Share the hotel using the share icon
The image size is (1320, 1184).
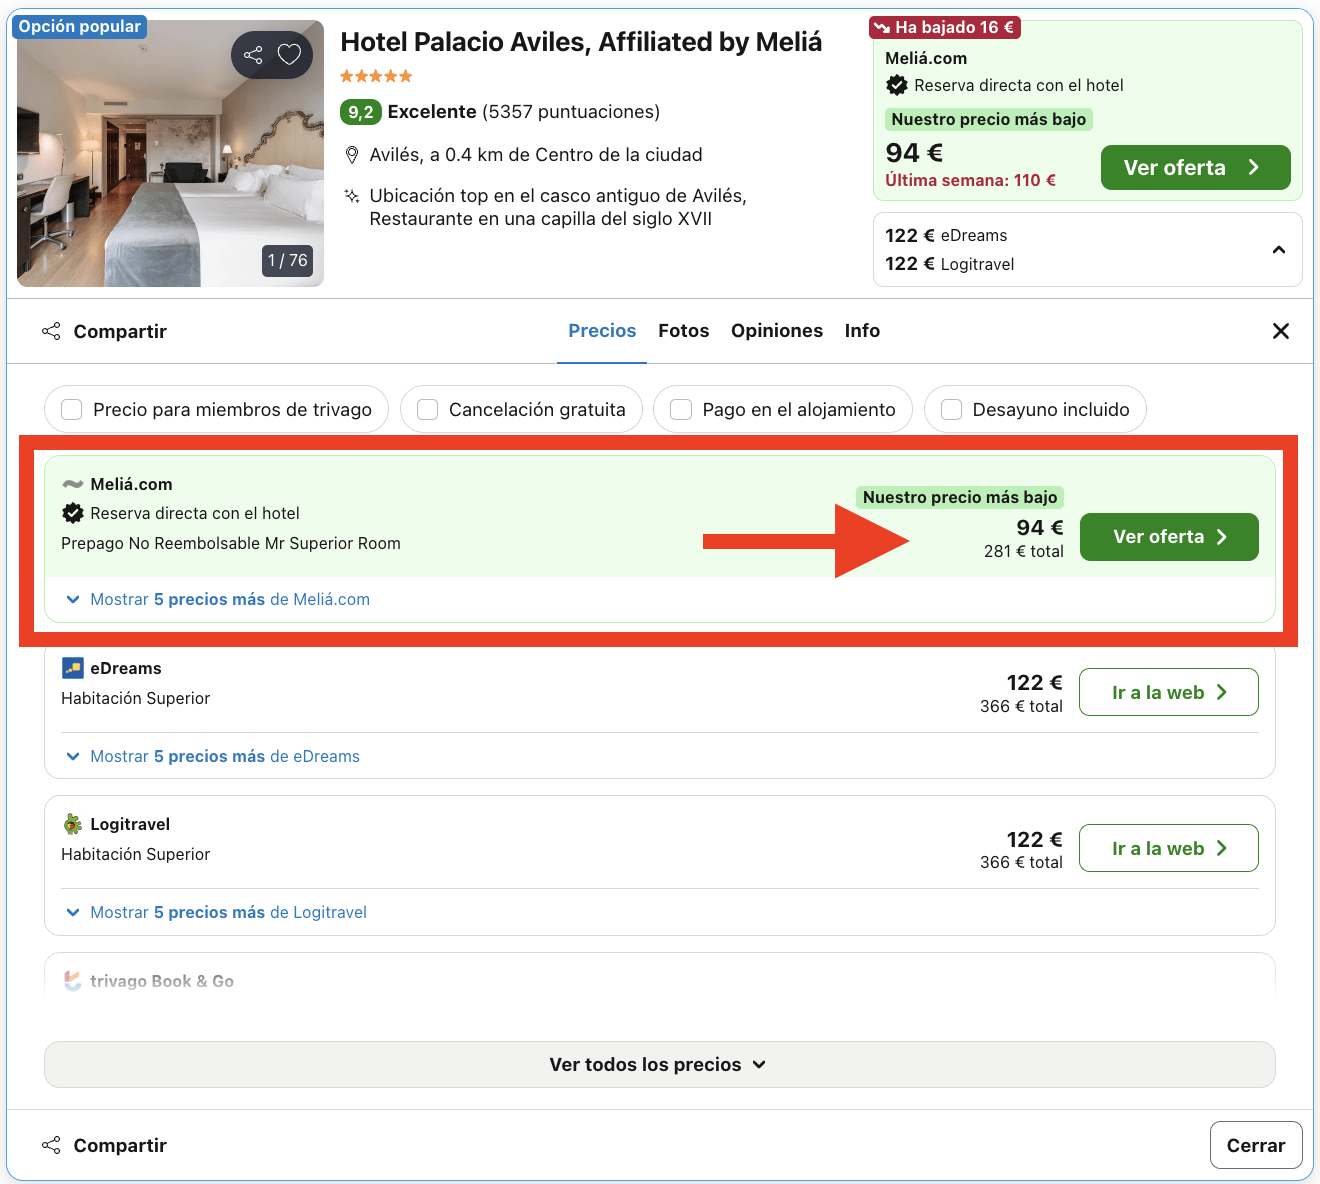pos(252,55)
